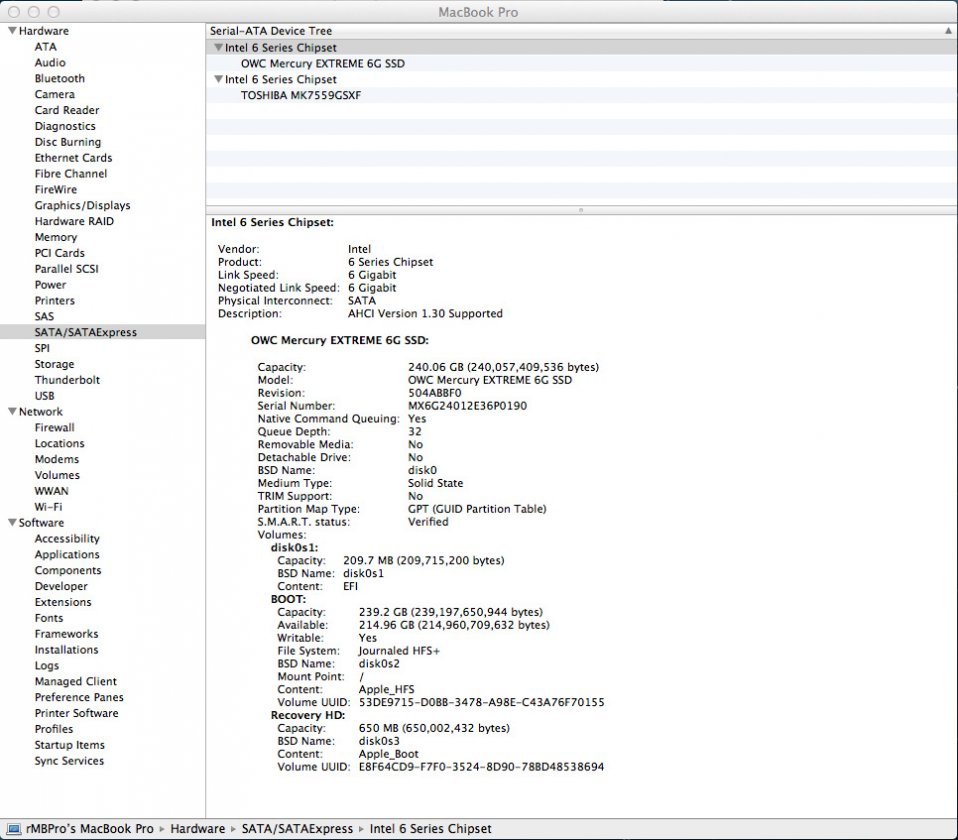Collapse the Hardware section triangle

pos(12,31)
